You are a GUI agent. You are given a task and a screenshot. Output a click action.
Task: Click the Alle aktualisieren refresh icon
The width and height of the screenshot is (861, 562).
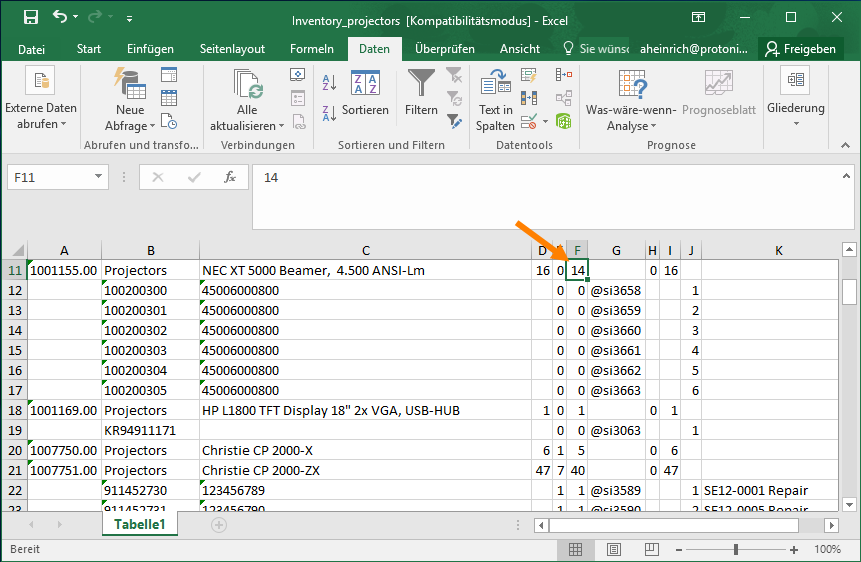coord(247,84)
